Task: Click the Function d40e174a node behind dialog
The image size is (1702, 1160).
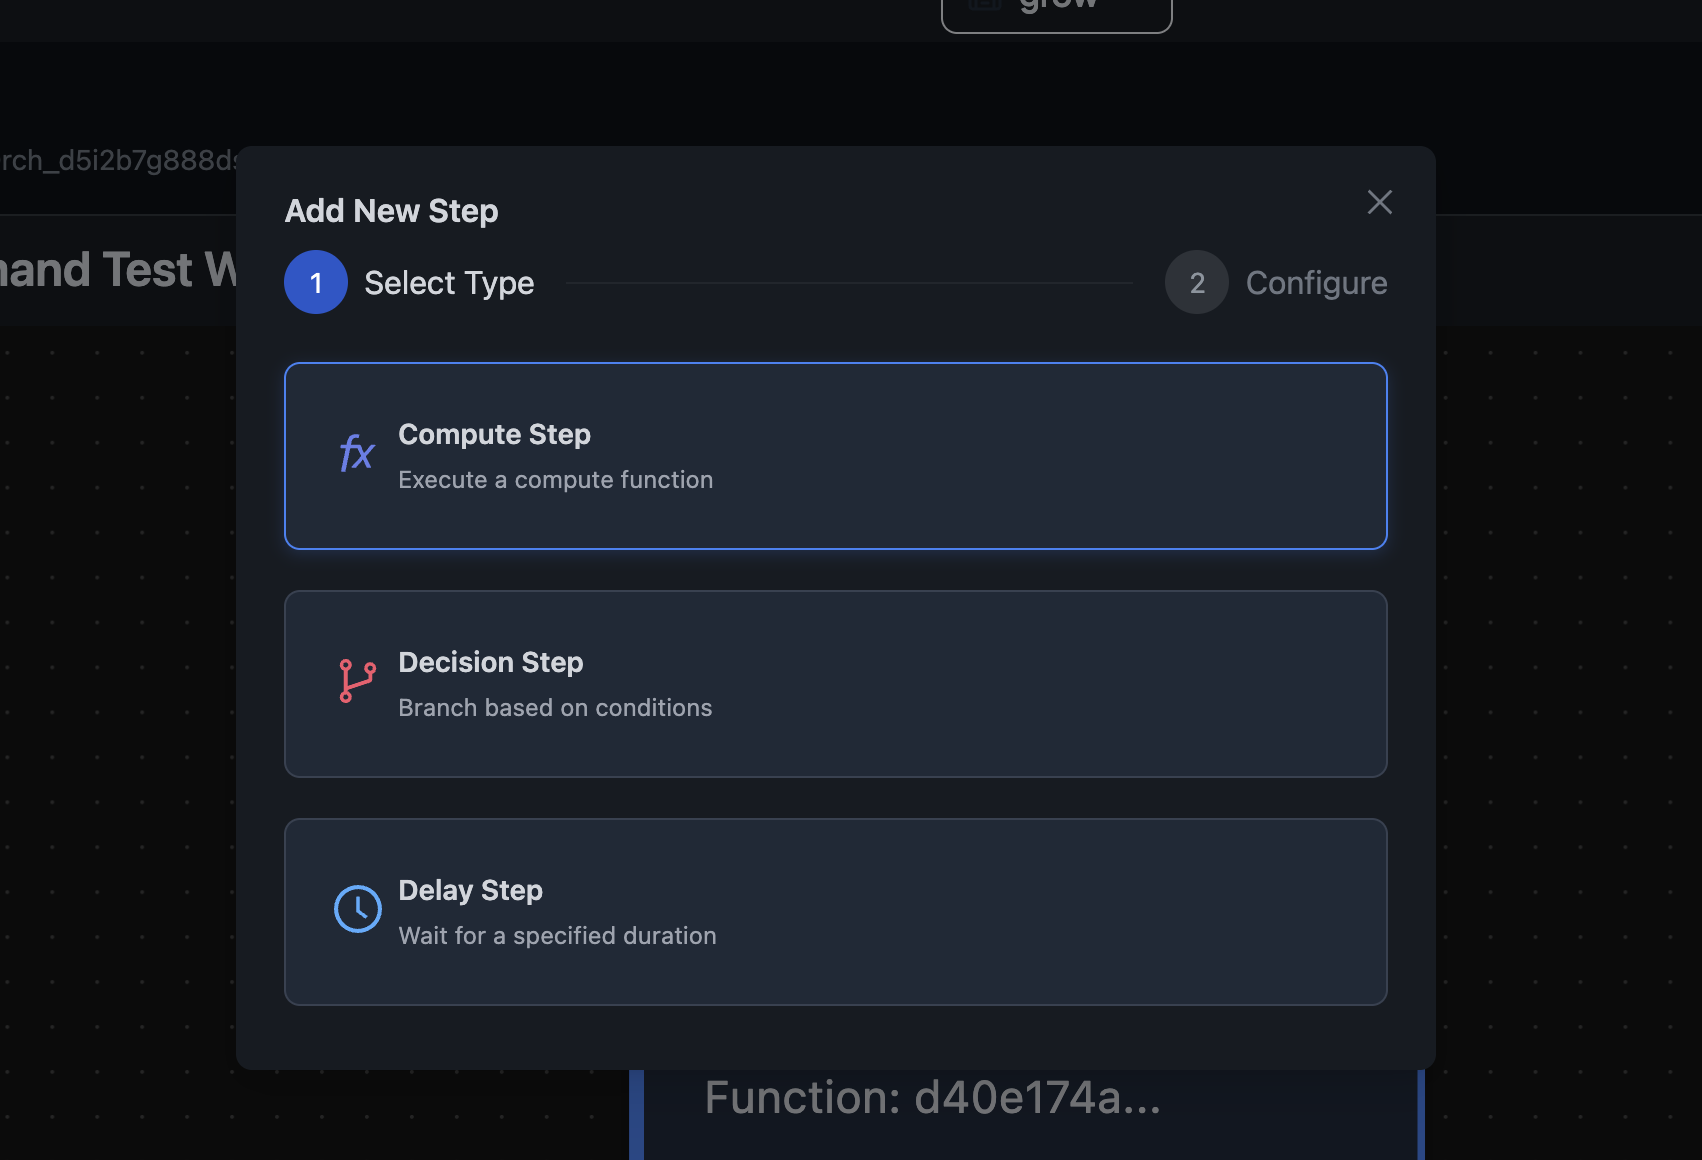Action: click(x=932, y=1098)
